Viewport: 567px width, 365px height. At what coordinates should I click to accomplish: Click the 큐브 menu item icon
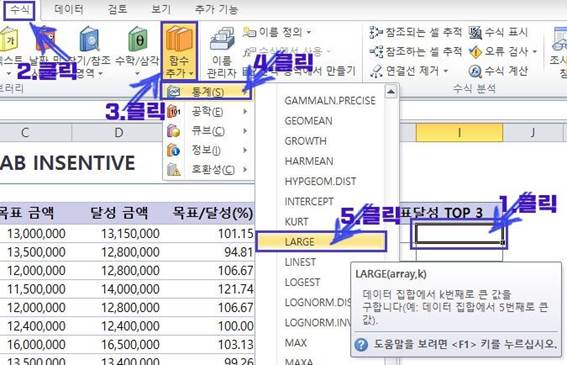point(174,131)
